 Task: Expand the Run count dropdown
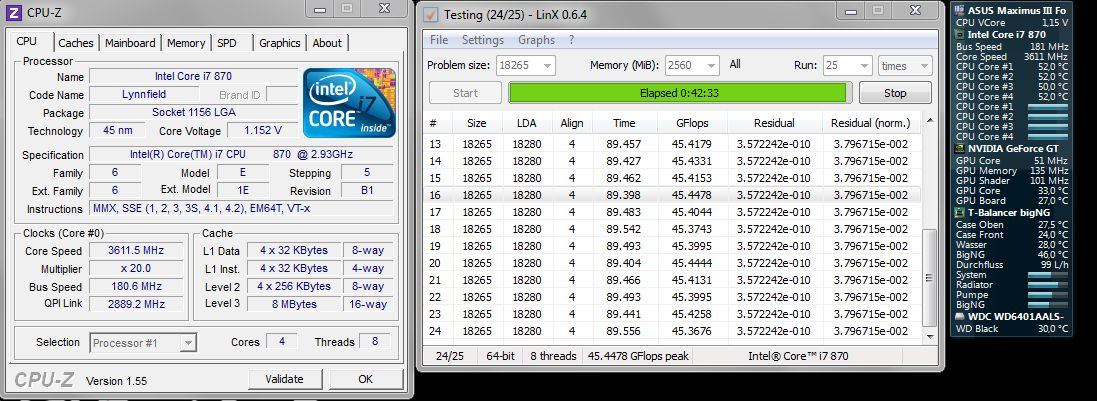847,66
